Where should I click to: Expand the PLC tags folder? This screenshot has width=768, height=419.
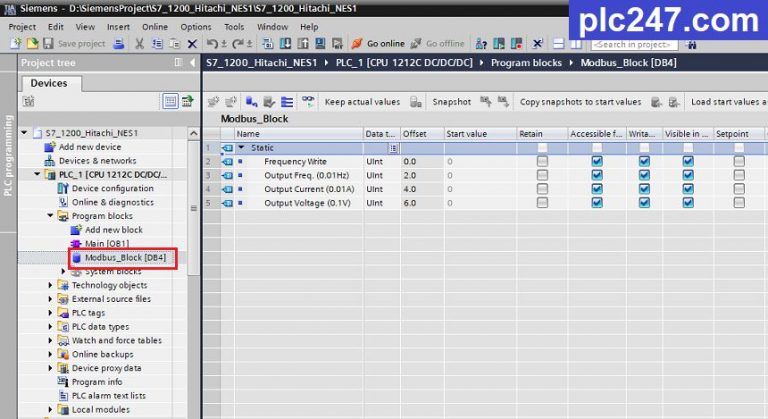[x=50, y=312]
